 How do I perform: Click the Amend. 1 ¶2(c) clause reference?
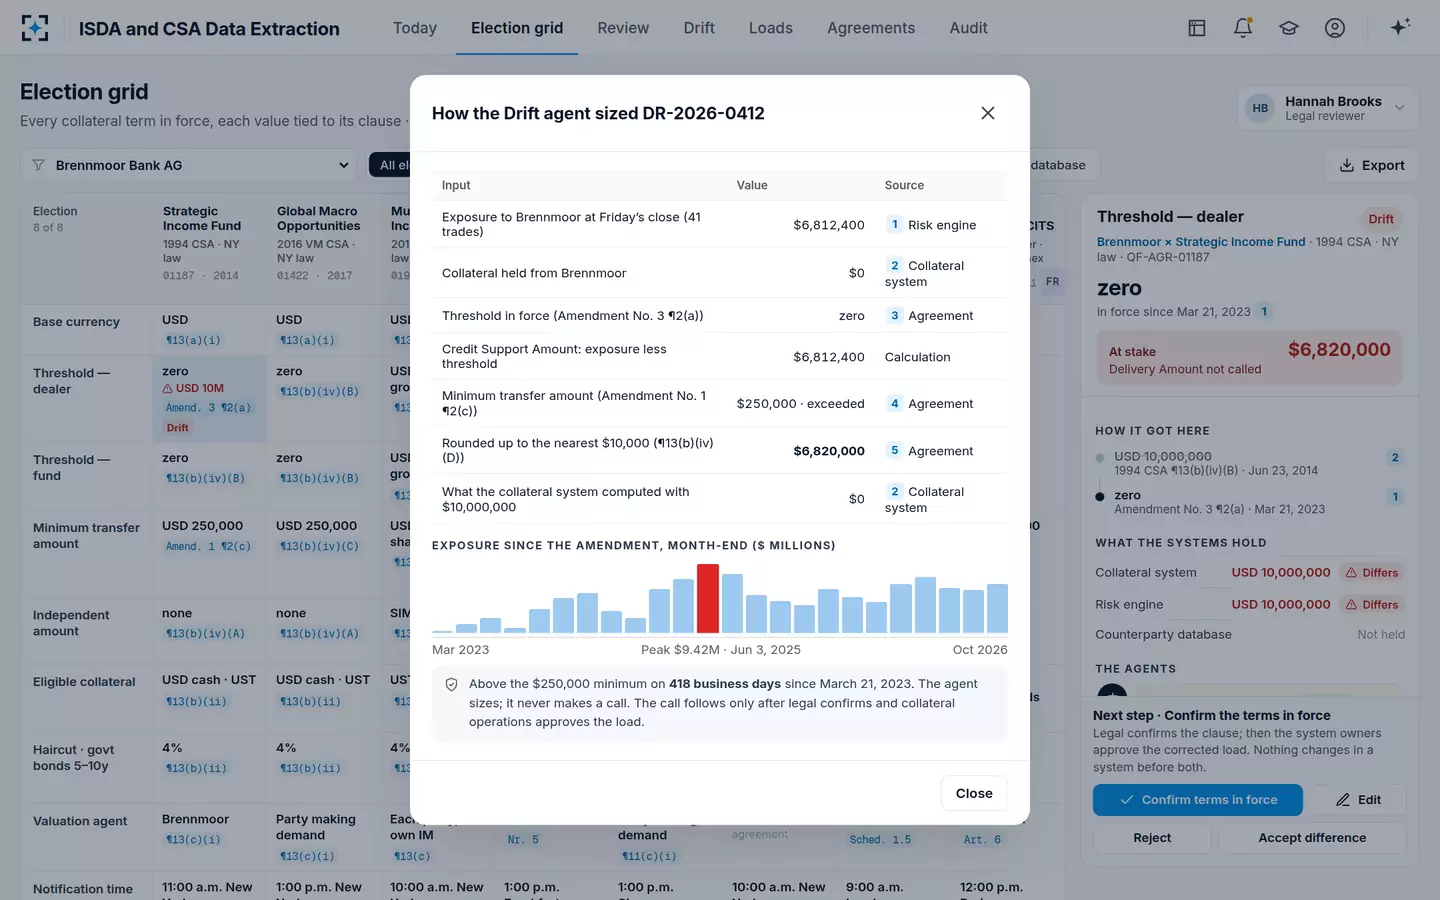coord(209,546)
